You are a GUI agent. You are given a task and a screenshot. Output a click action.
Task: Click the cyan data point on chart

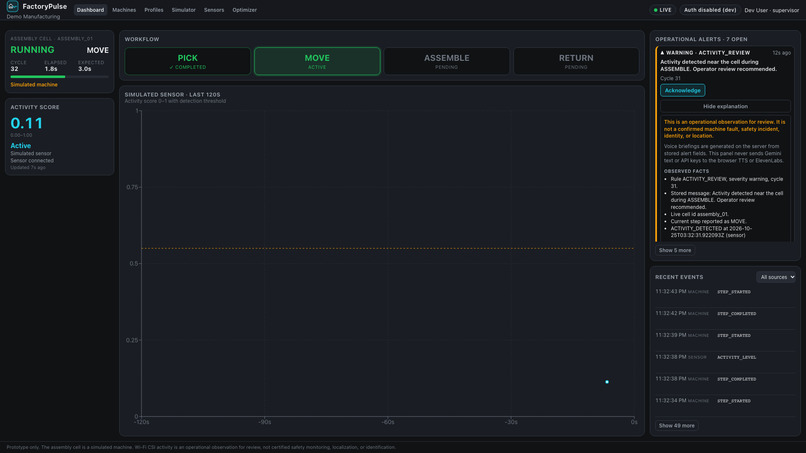tap(607, 382)
